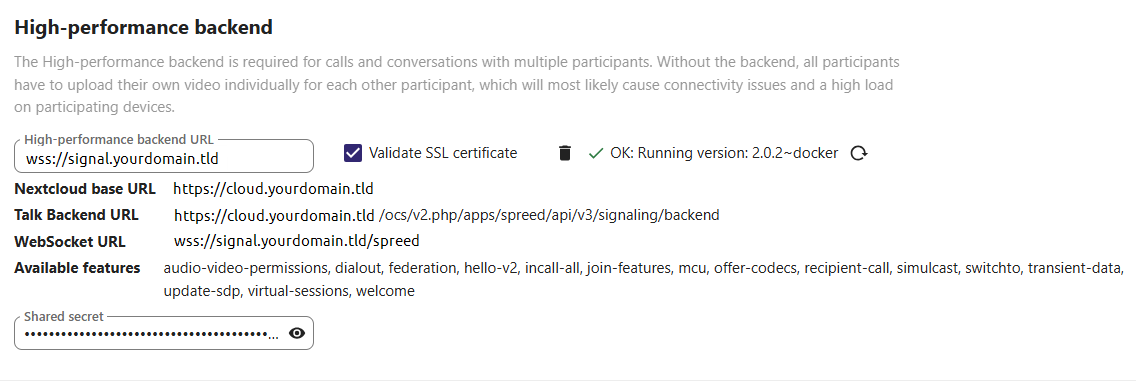Click the backend description paragraph text
This screenshot has width=1136, height=382.
pos(457,84)
